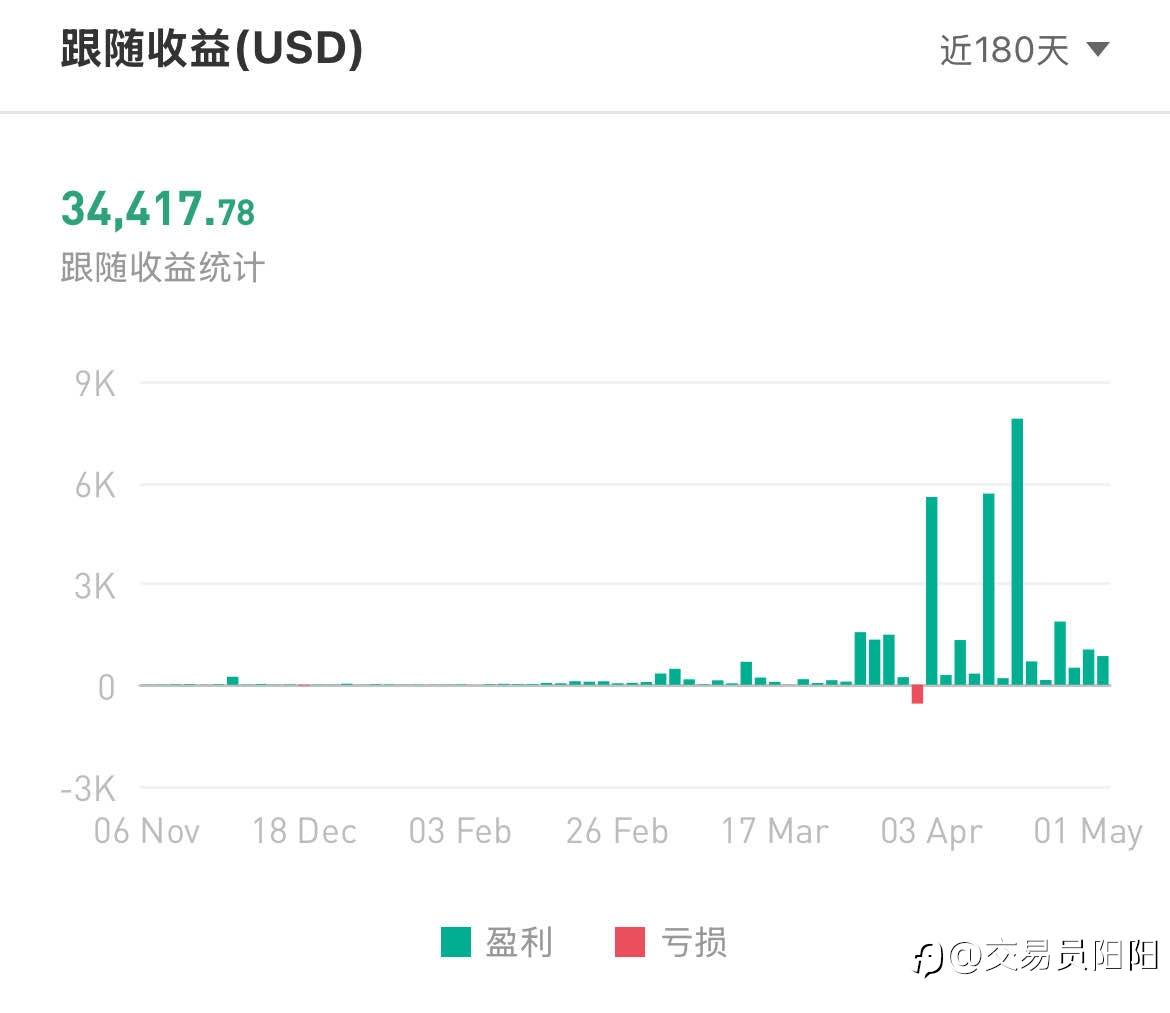The width and height of the screenshot is (1170, 1013).
Task: Toggle the green 盈利 legend swatch
Action: coord(456,941)
